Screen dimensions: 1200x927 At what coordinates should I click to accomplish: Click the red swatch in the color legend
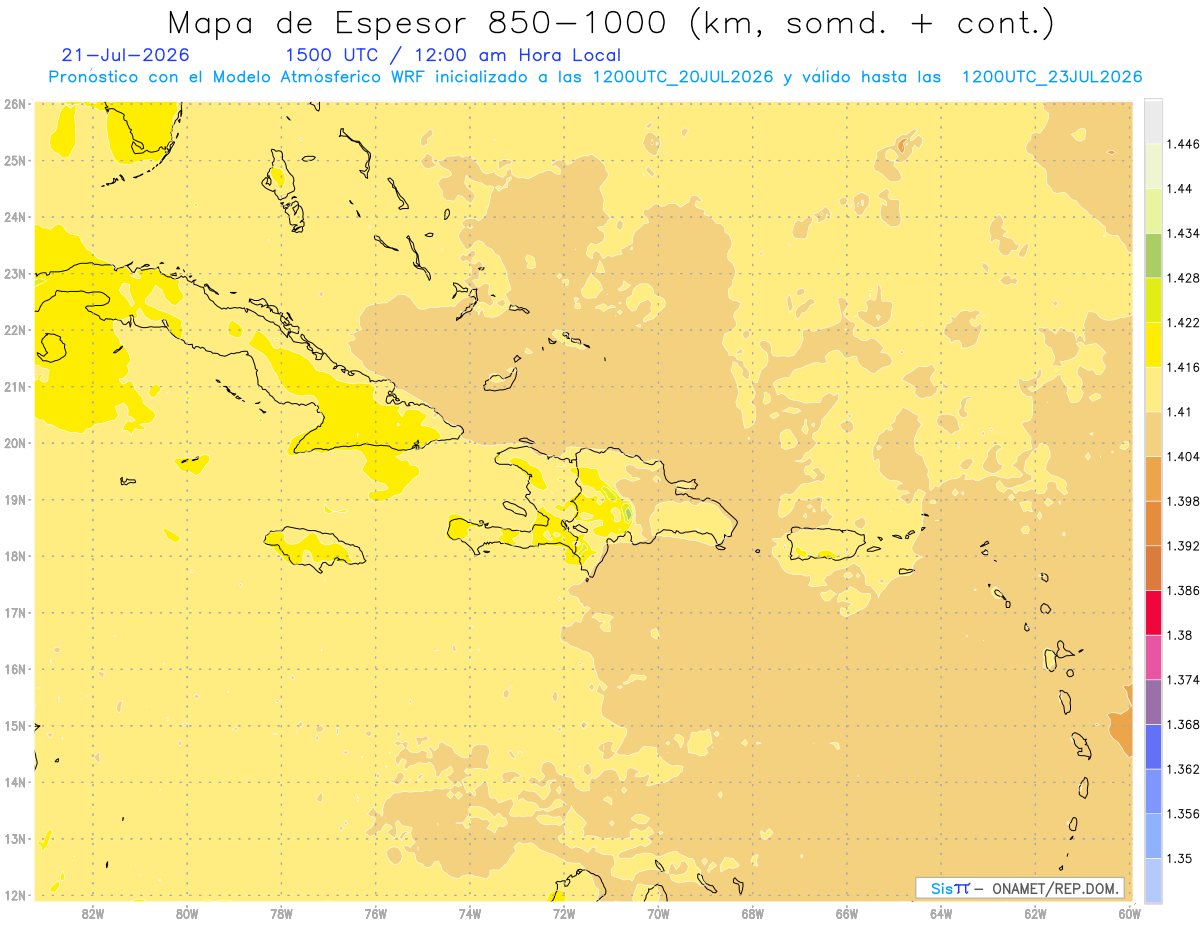pyautogui.click(x=1153, y=612)
